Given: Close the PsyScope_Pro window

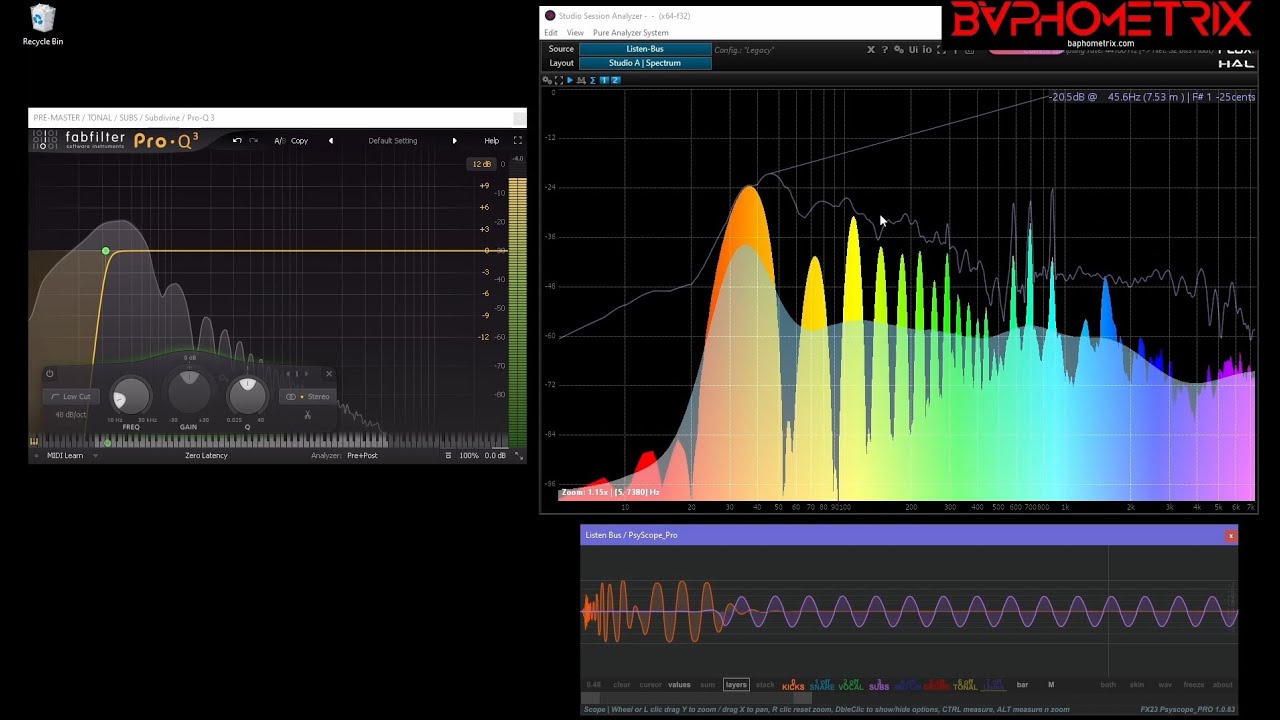Looking at the screenshot, I should [x=1231, y=536].
